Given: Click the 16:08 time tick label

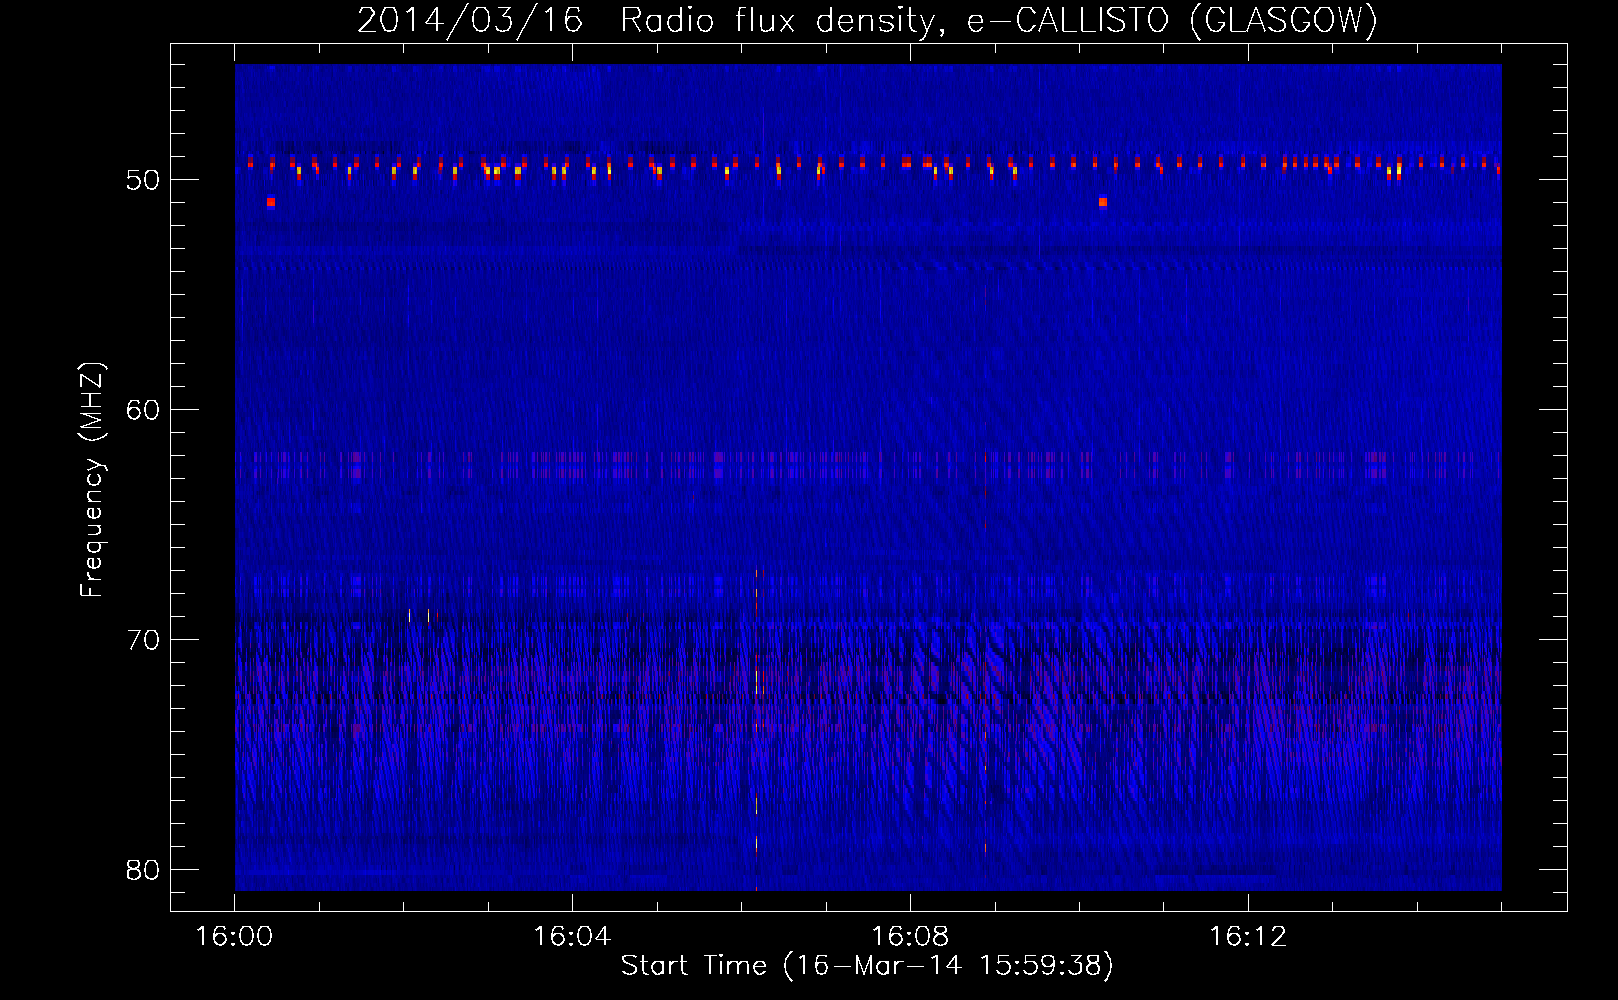Looking at the screenshot, I should click(x=910, y=937).
